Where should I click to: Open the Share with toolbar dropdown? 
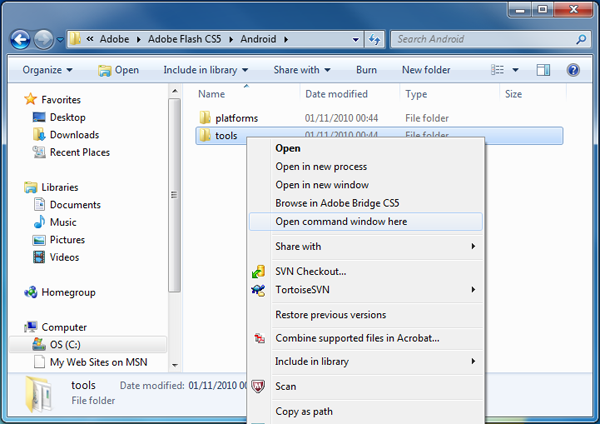tap(302, 70)
